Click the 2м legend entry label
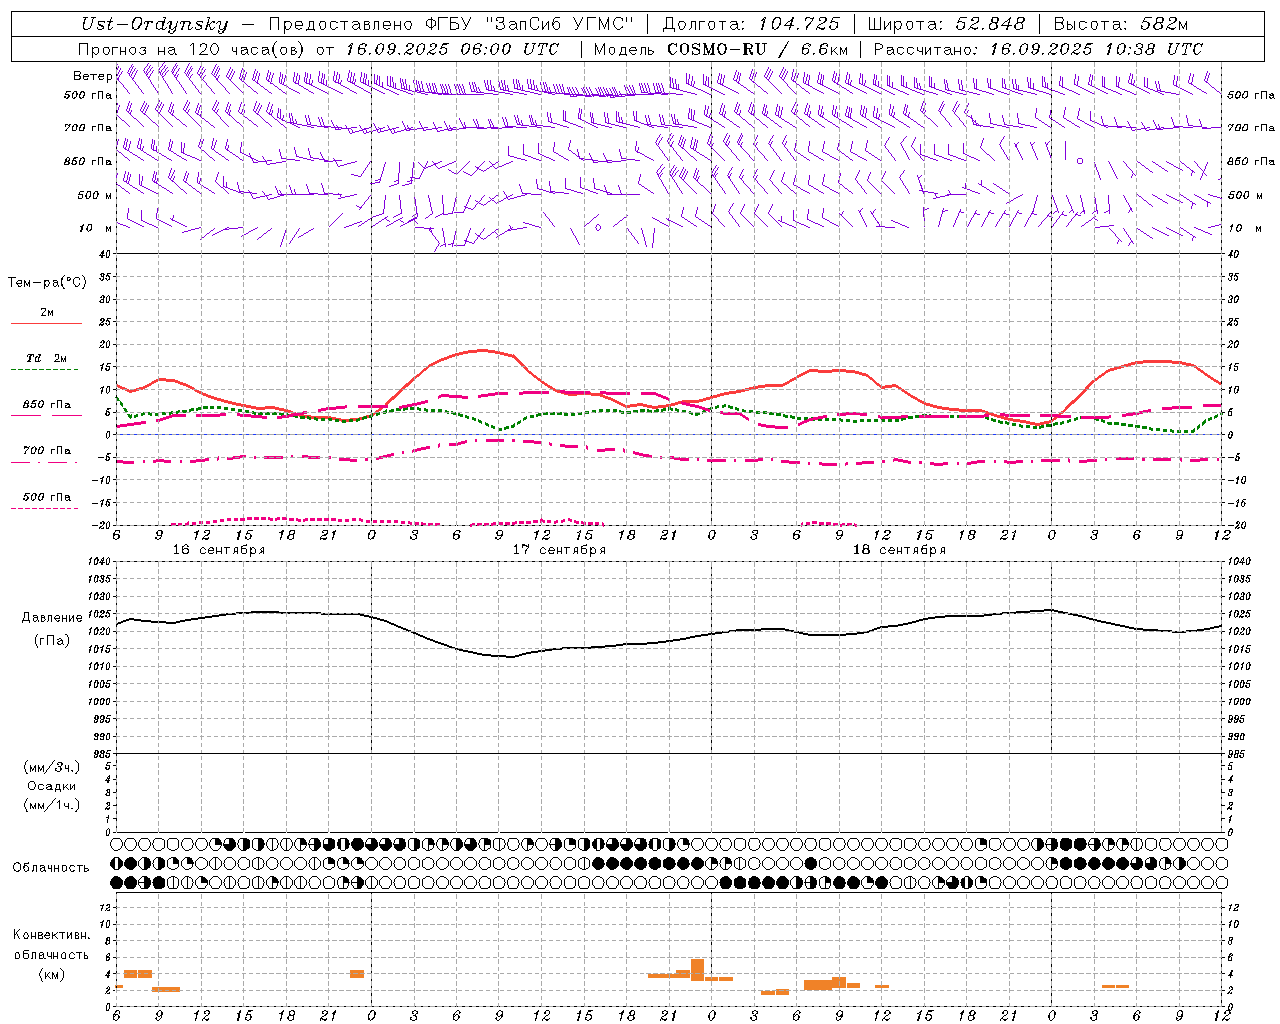 click(x=47, y=312)
